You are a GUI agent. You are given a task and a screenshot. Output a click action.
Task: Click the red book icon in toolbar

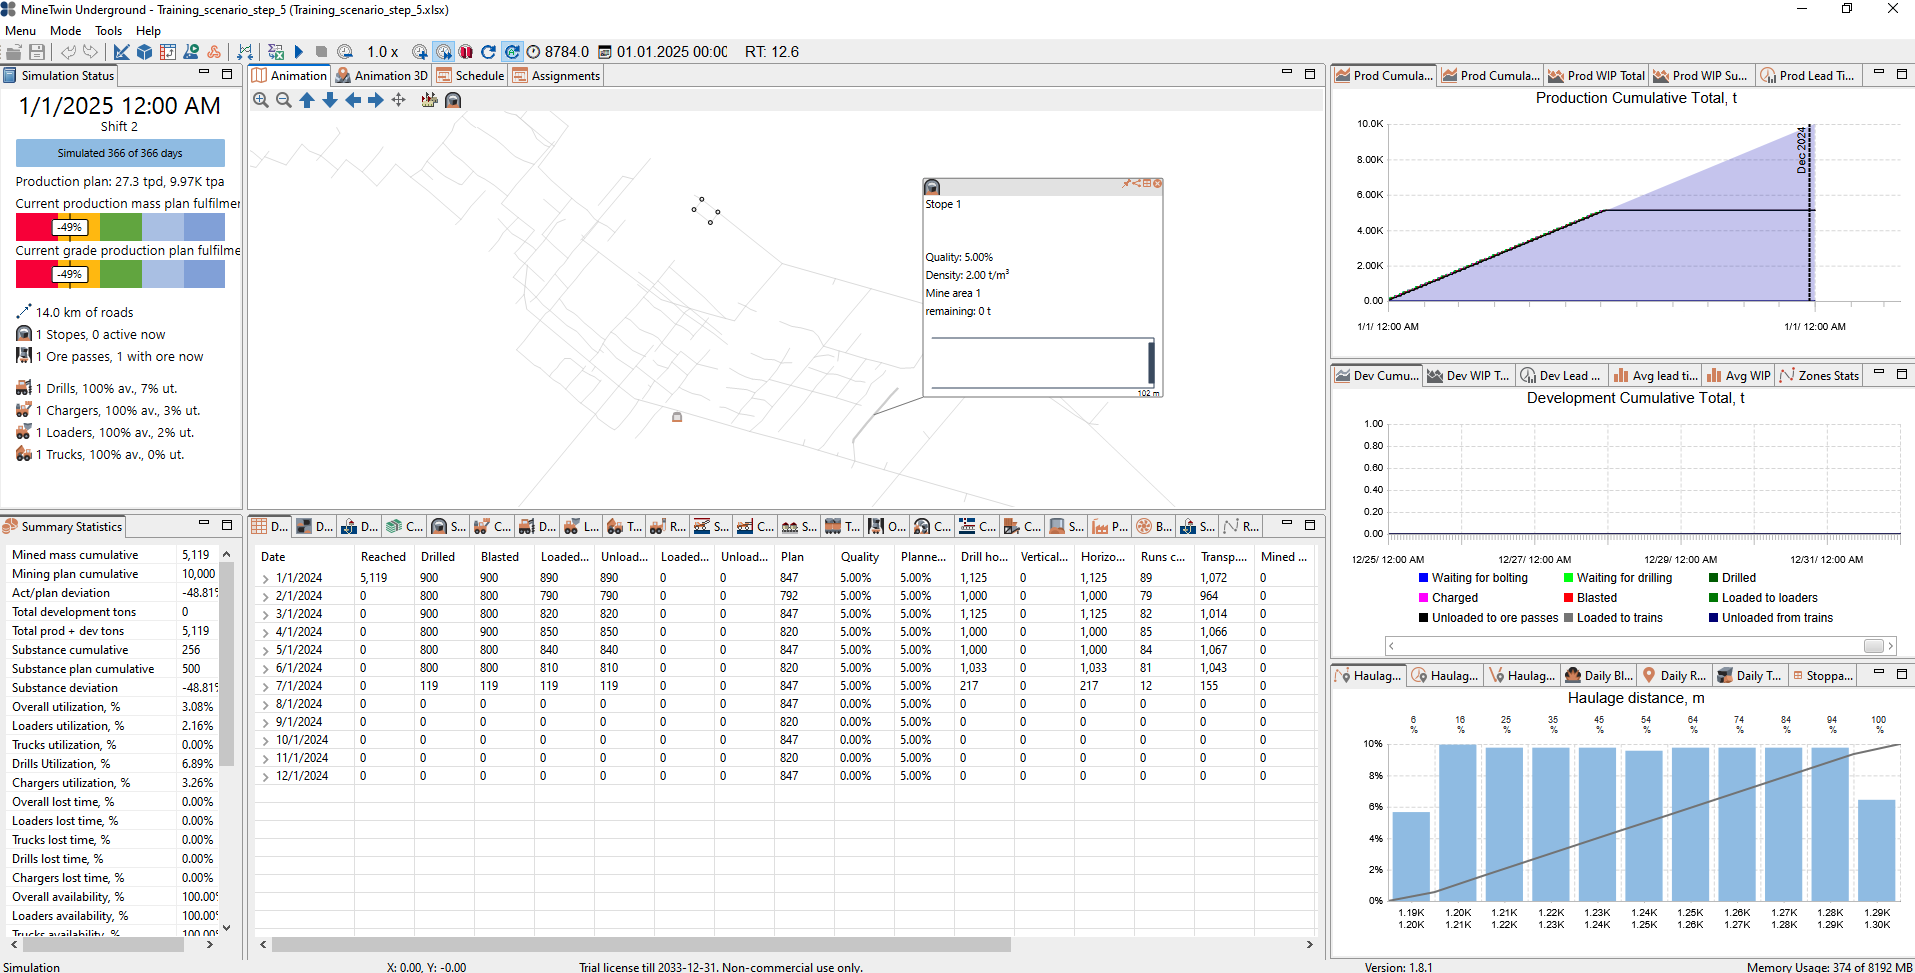[x=466, y=52]
